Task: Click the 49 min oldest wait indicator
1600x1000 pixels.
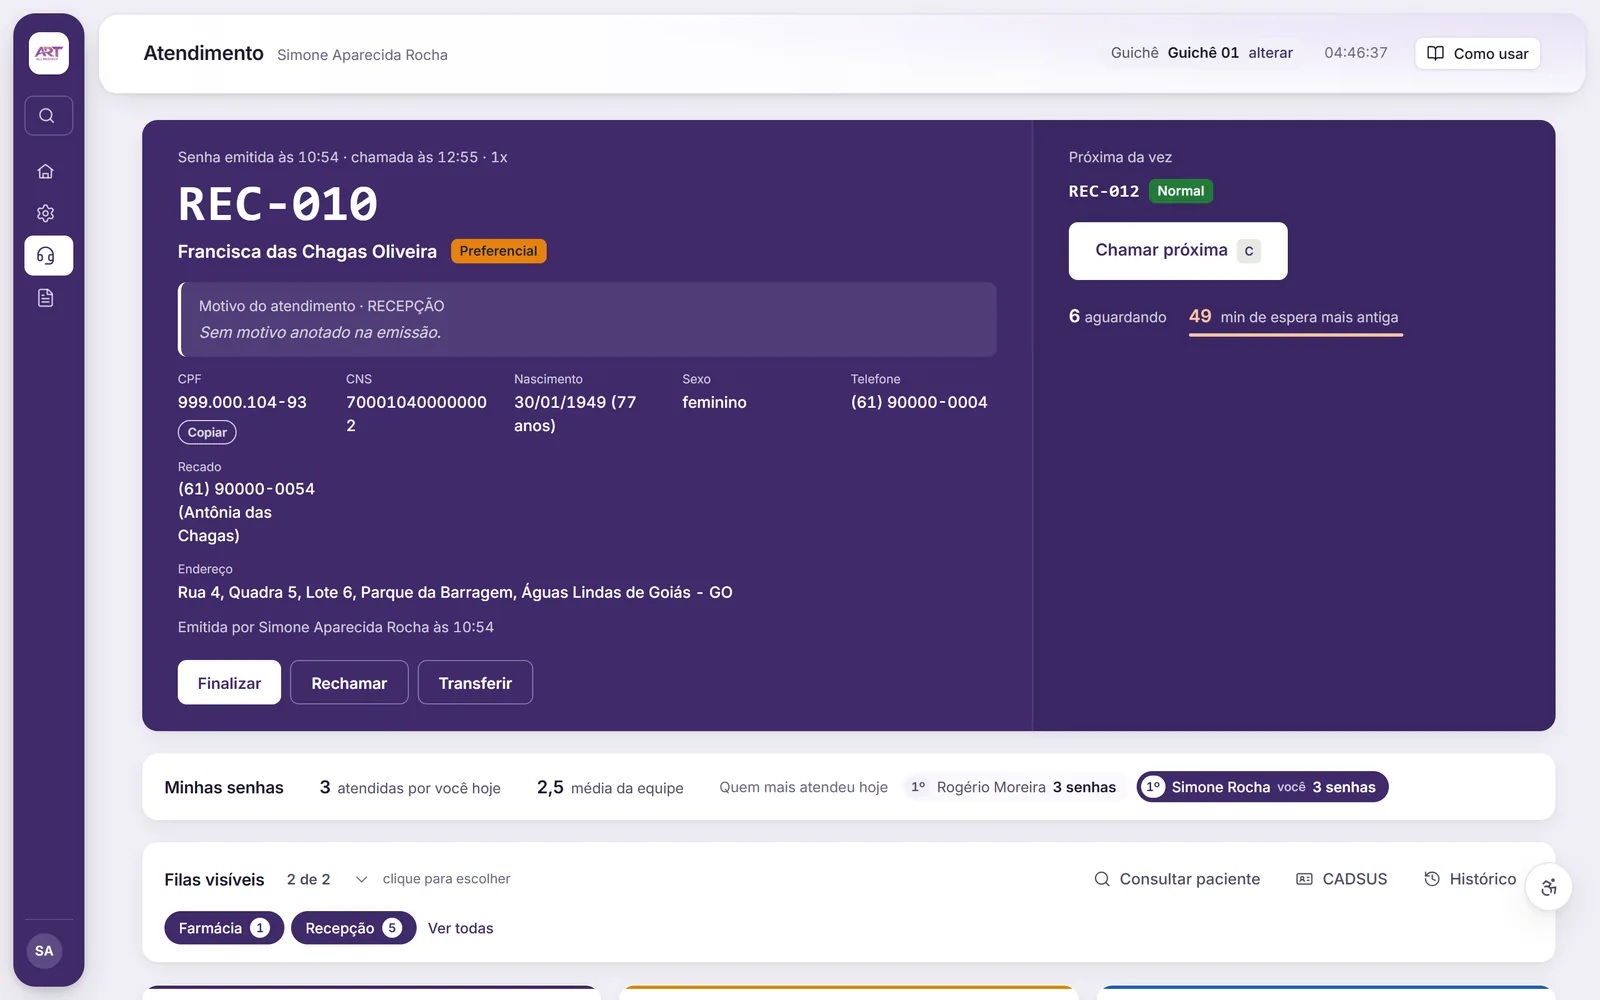Action: pyautogui.click(x=1295, y=317)
